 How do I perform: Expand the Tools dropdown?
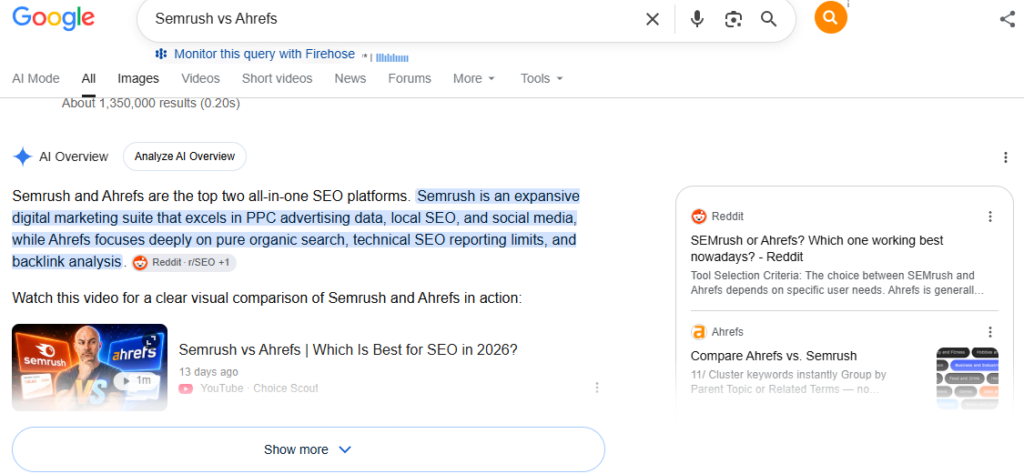pyautogui.click(x=541, y=79)
